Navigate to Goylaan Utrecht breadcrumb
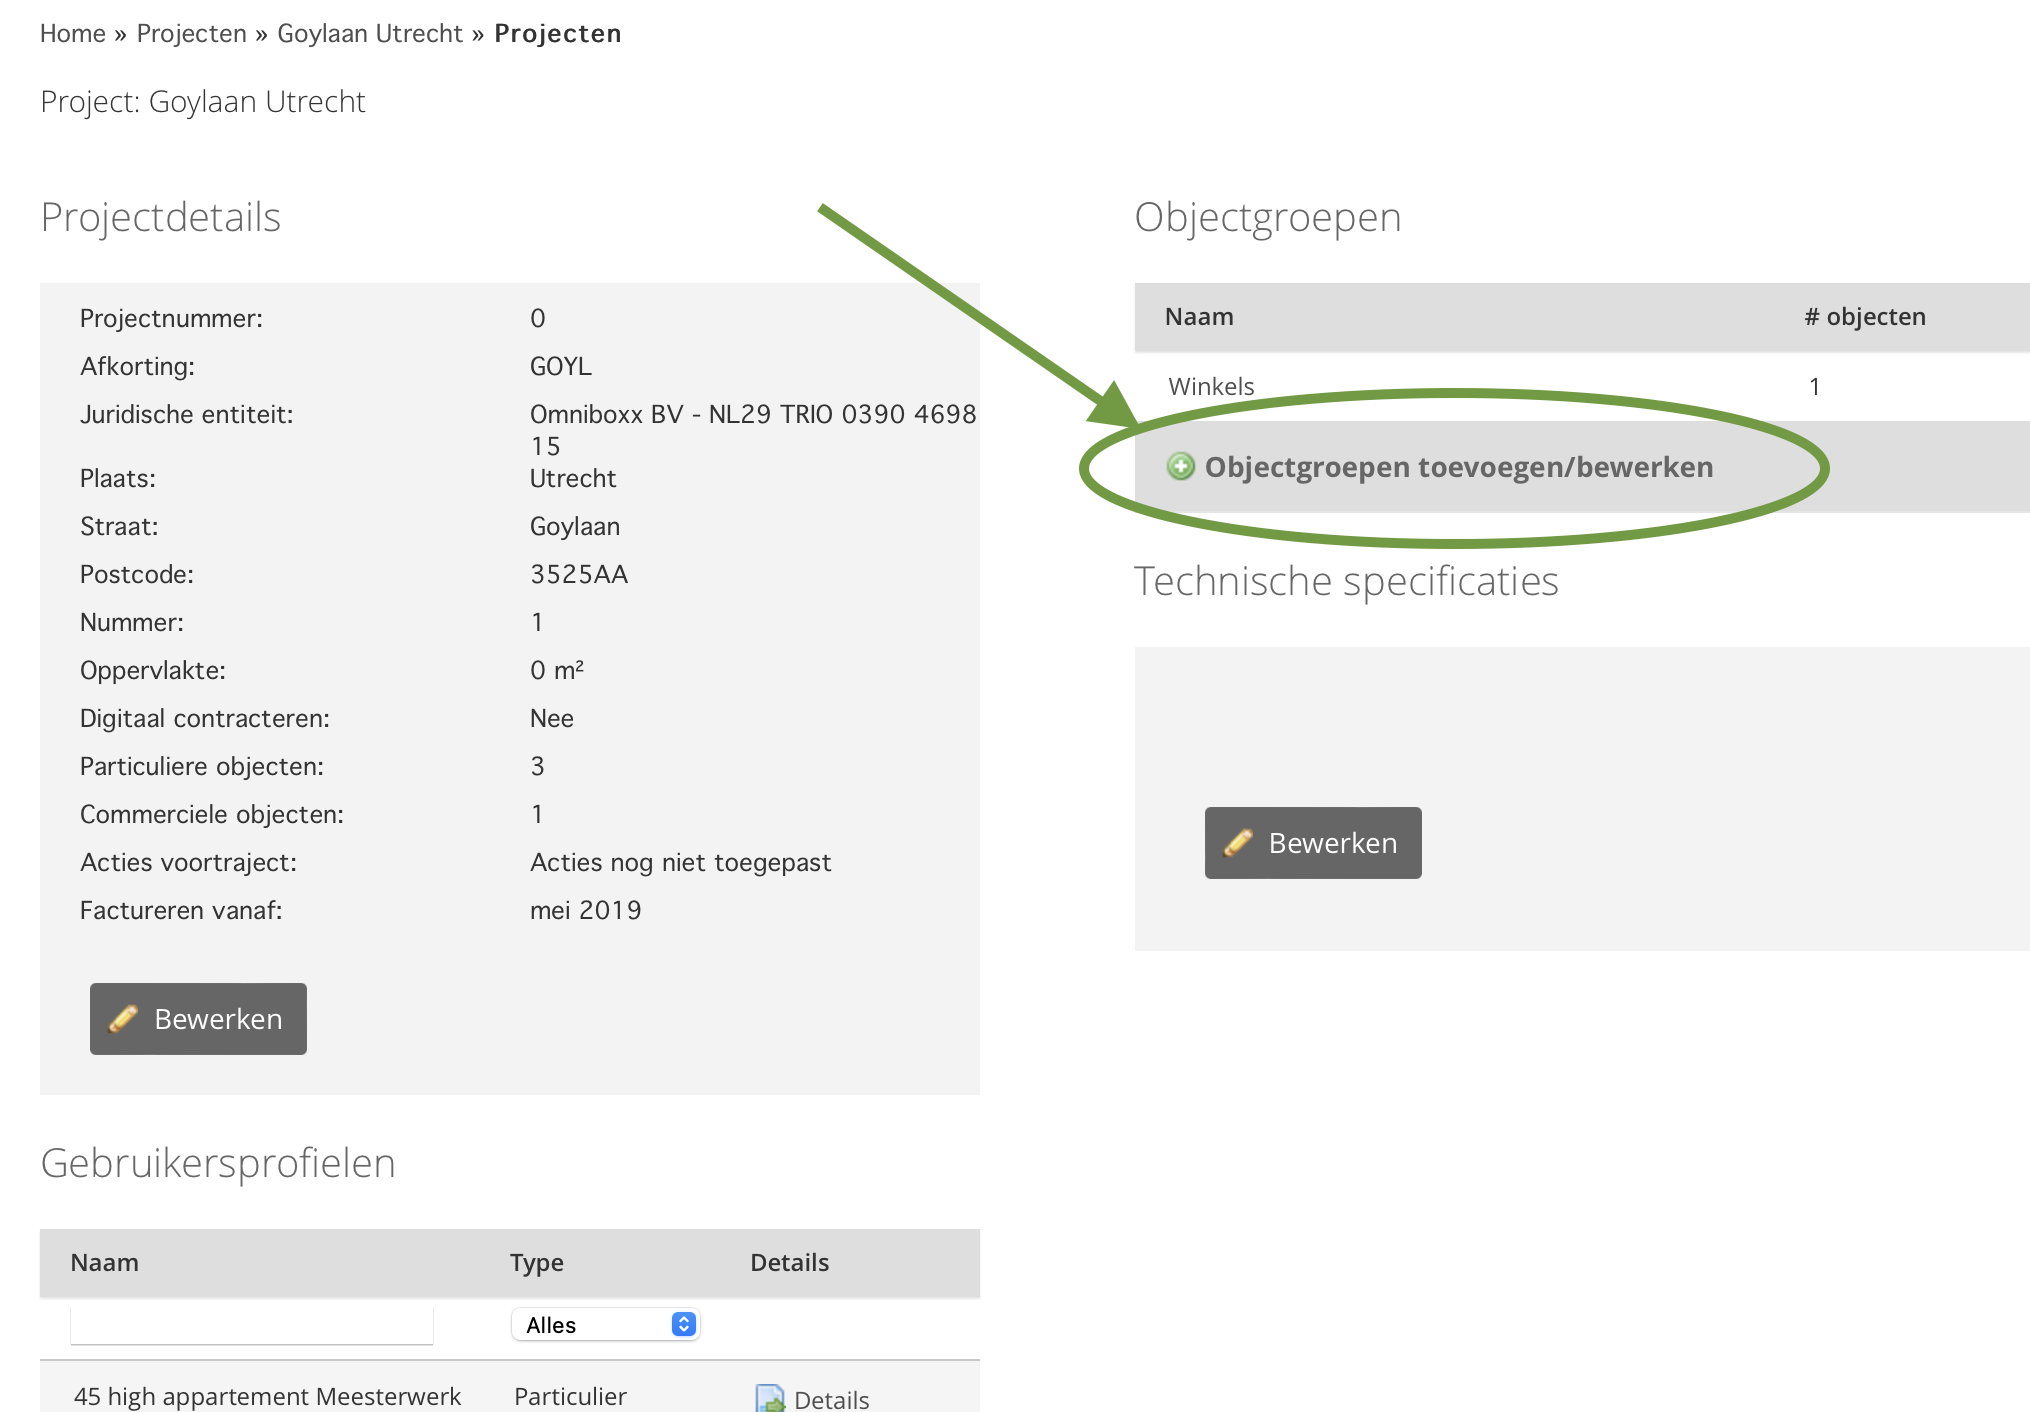2030x1412 pixels. (369, 34)
